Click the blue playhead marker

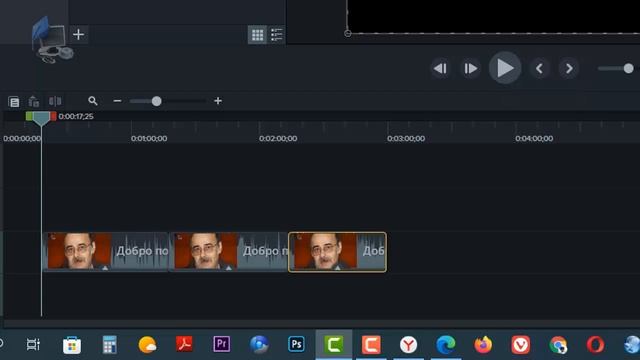coord(41,118)
